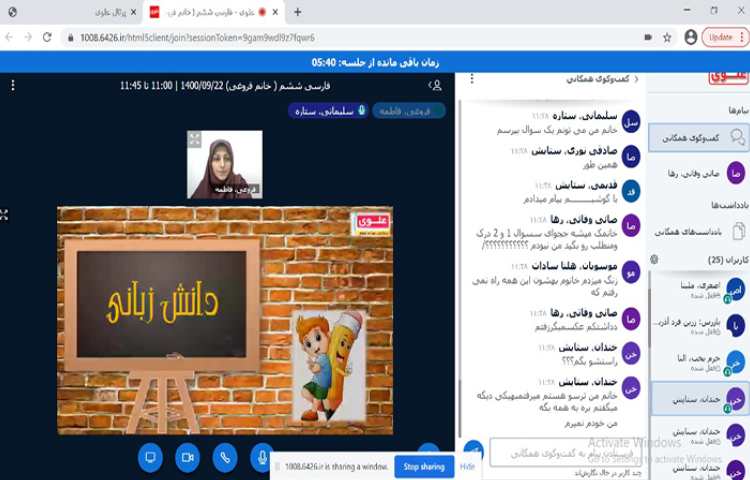Click avatar of قدیمی، ستایش in chat
The height and width of the screenshot is (480, 750).
(x=631, y=191)
